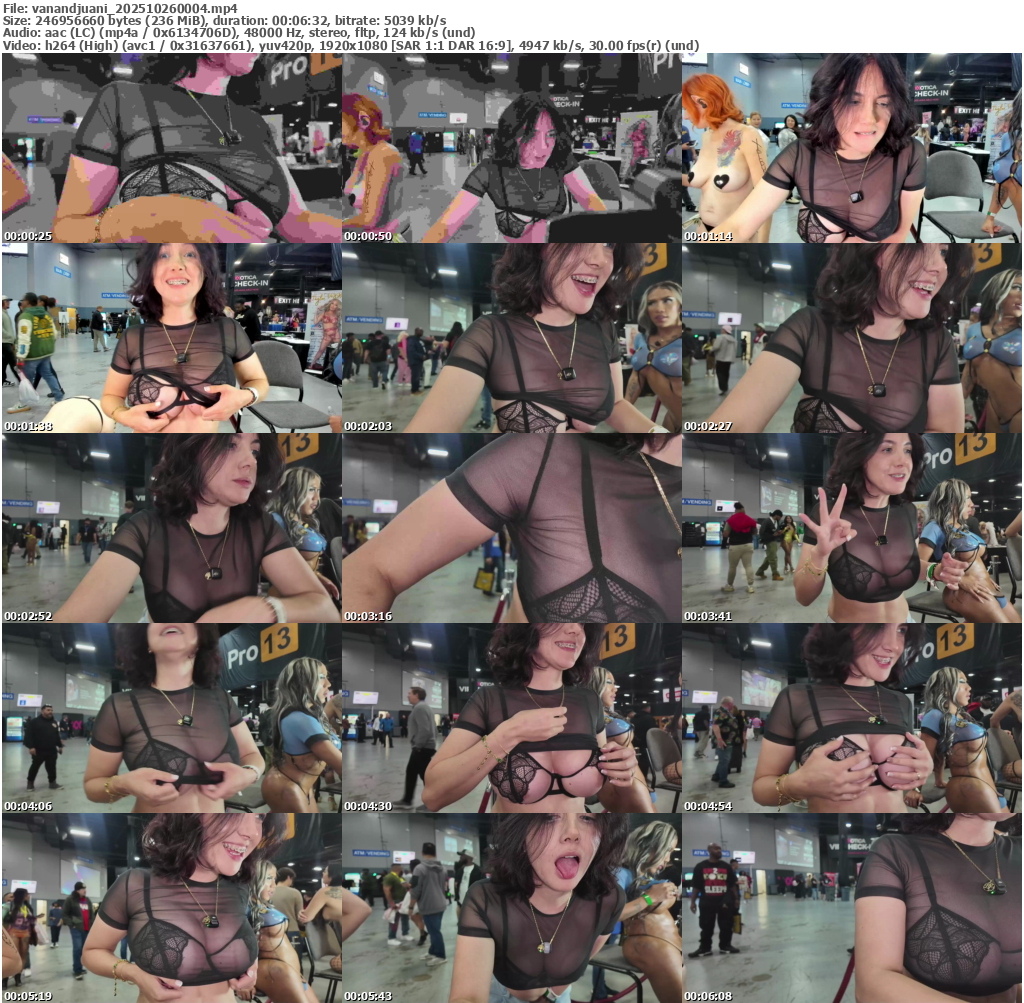Select the thumbnail marked 00:05:43
The width and height of the screenshot is (1024, 1003).
511,908
